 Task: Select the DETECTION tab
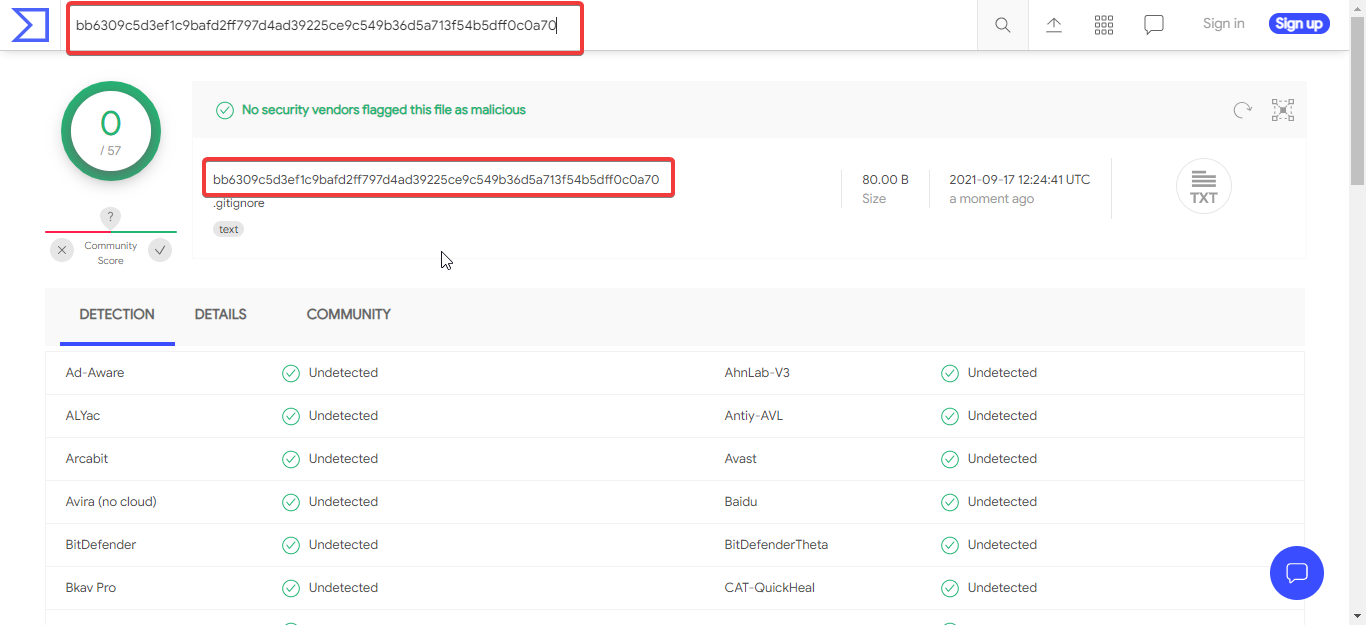click(x=117, y=314)
